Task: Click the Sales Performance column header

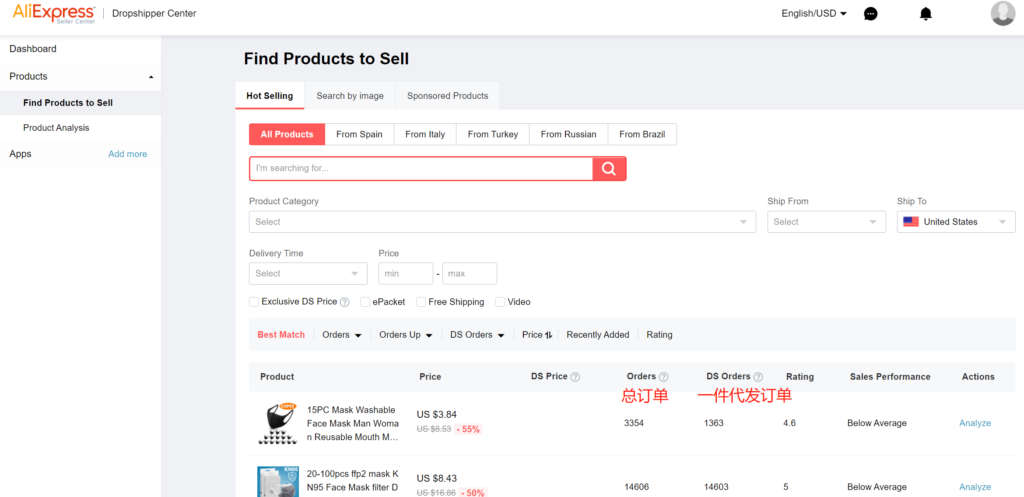Action: point(890,377)
